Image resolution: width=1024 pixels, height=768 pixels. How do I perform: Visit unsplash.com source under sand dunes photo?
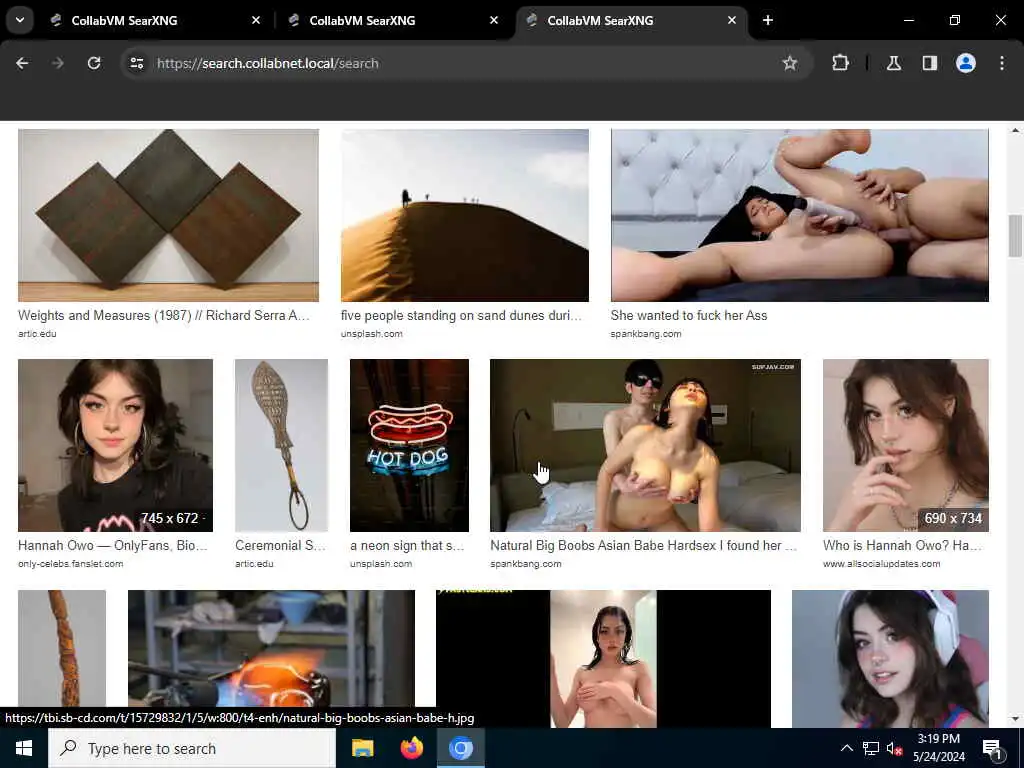[372, 334]
